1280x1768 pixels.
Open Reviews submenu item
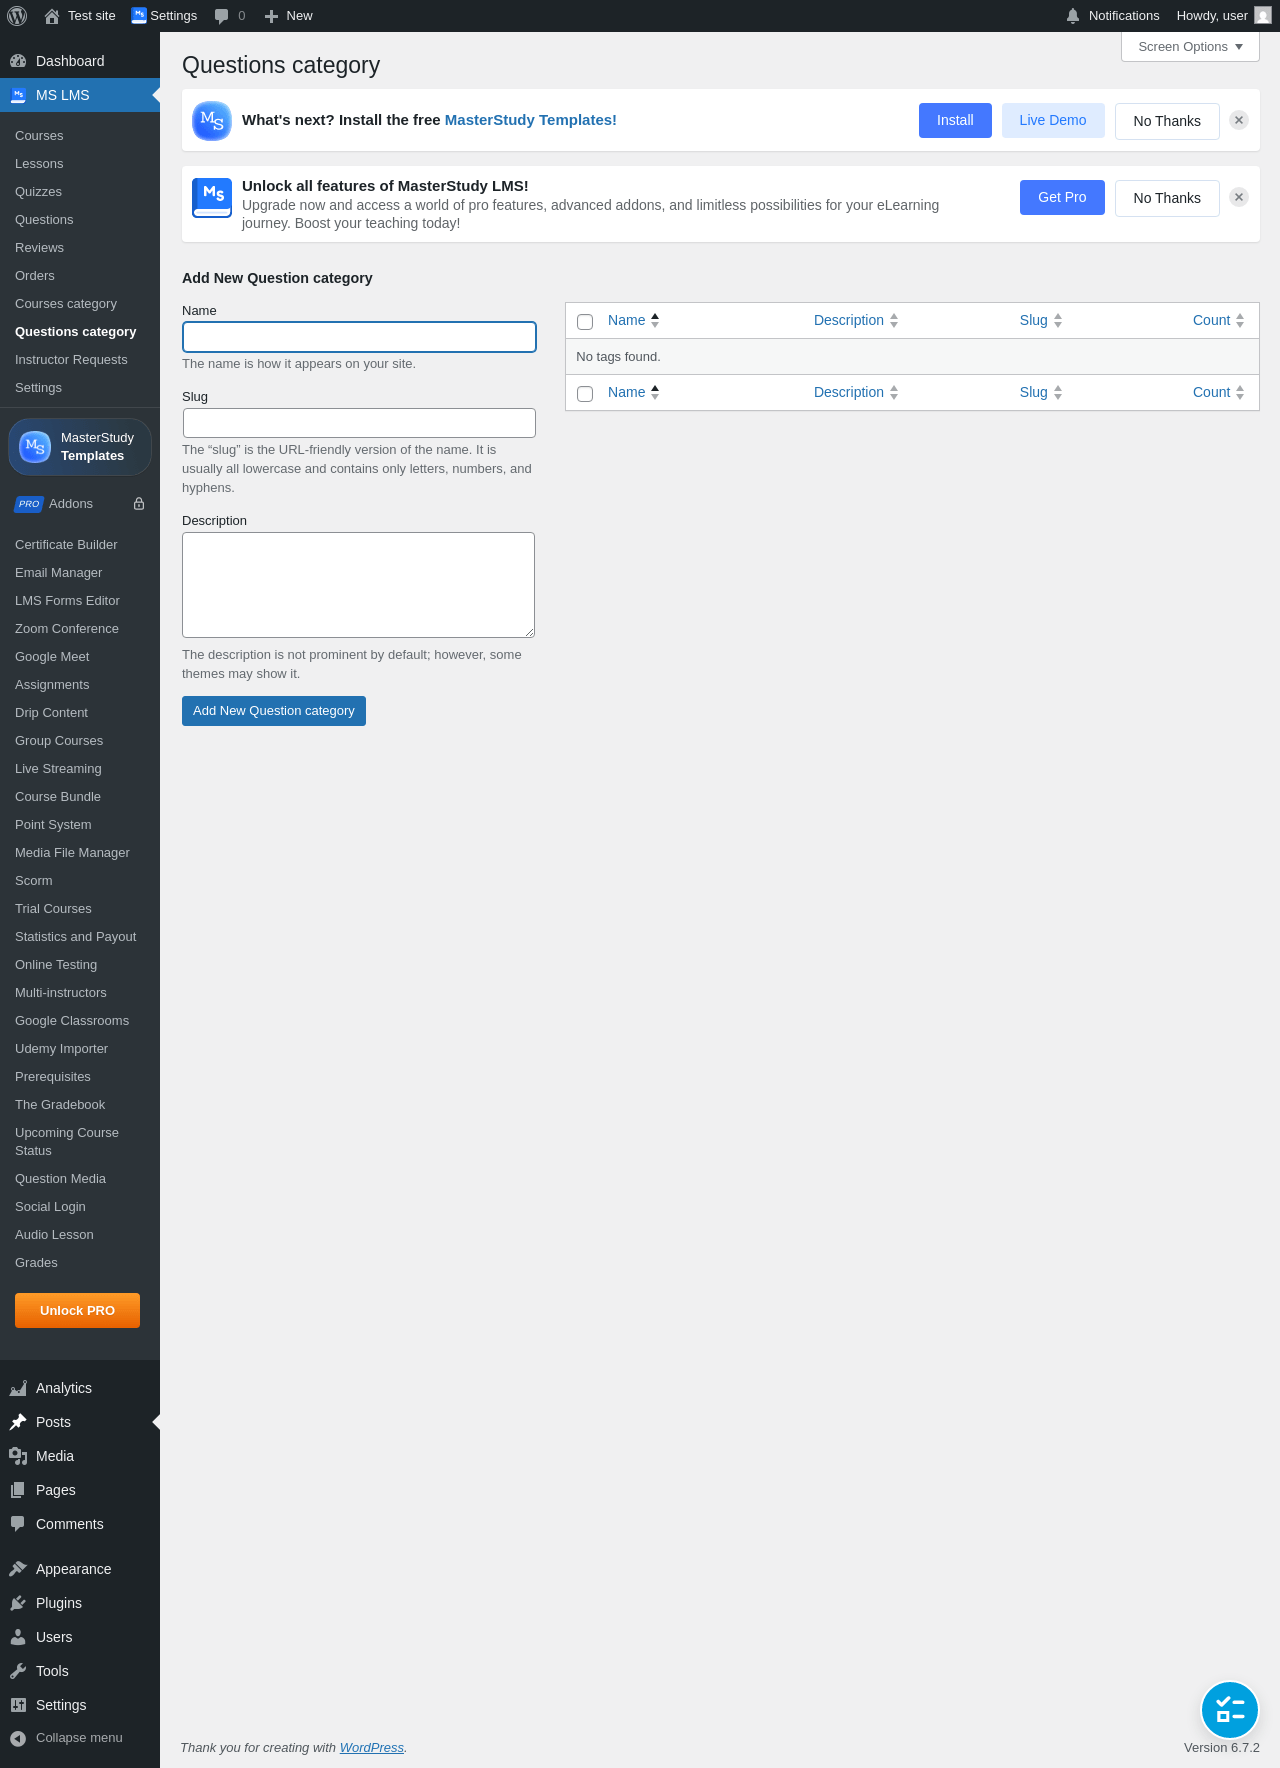click(x=39, y=248)
